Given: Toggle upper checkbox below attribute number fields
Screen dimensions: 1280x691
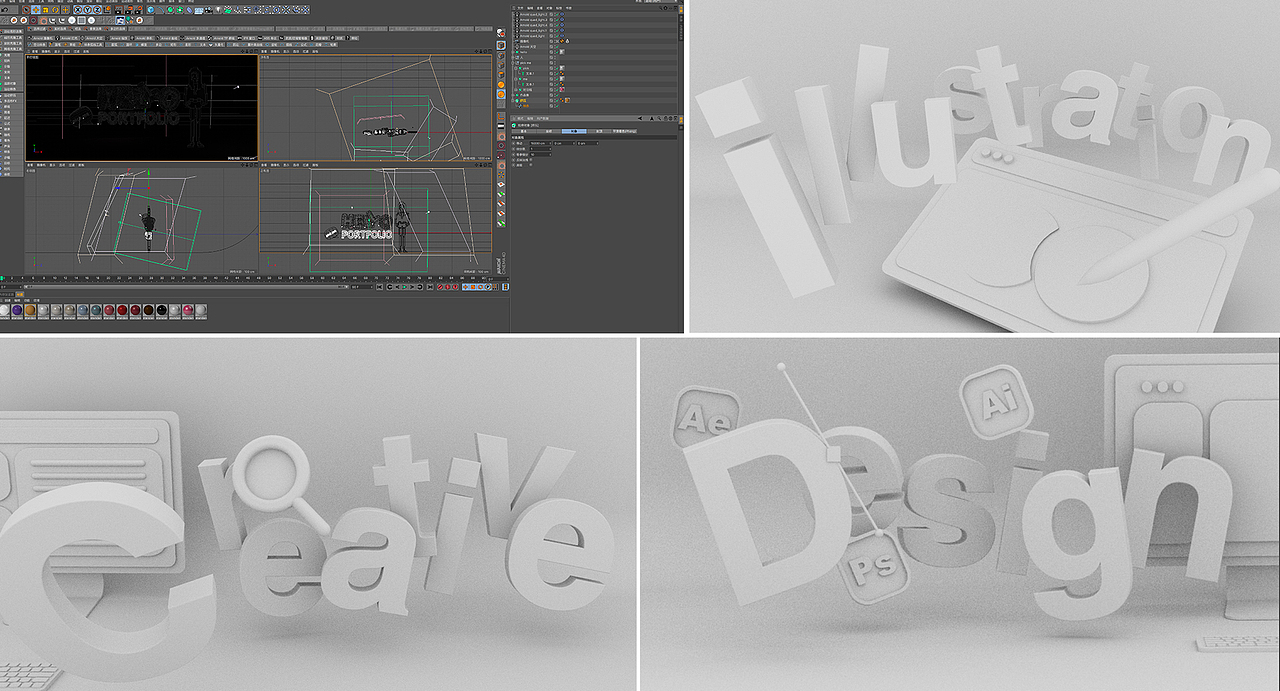Looking at the screenshot, I should click(x=531, y=160).
